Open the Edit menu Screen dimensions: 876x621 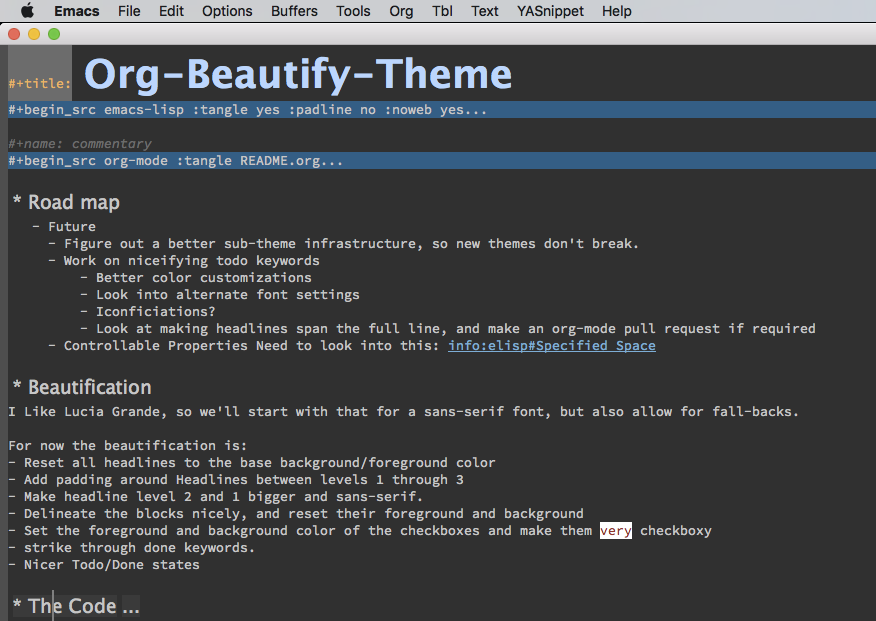tap(171, 11)
